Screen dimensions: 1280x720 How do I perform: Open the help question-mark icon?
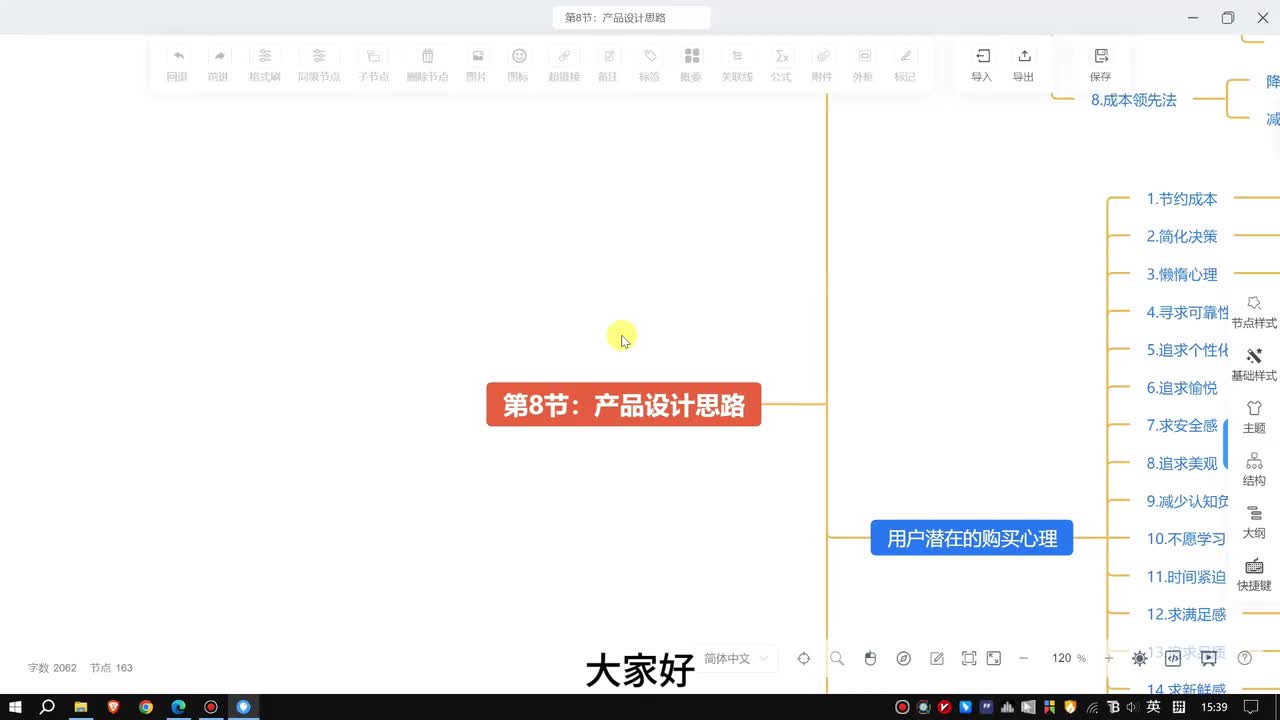pos(1245,658)
